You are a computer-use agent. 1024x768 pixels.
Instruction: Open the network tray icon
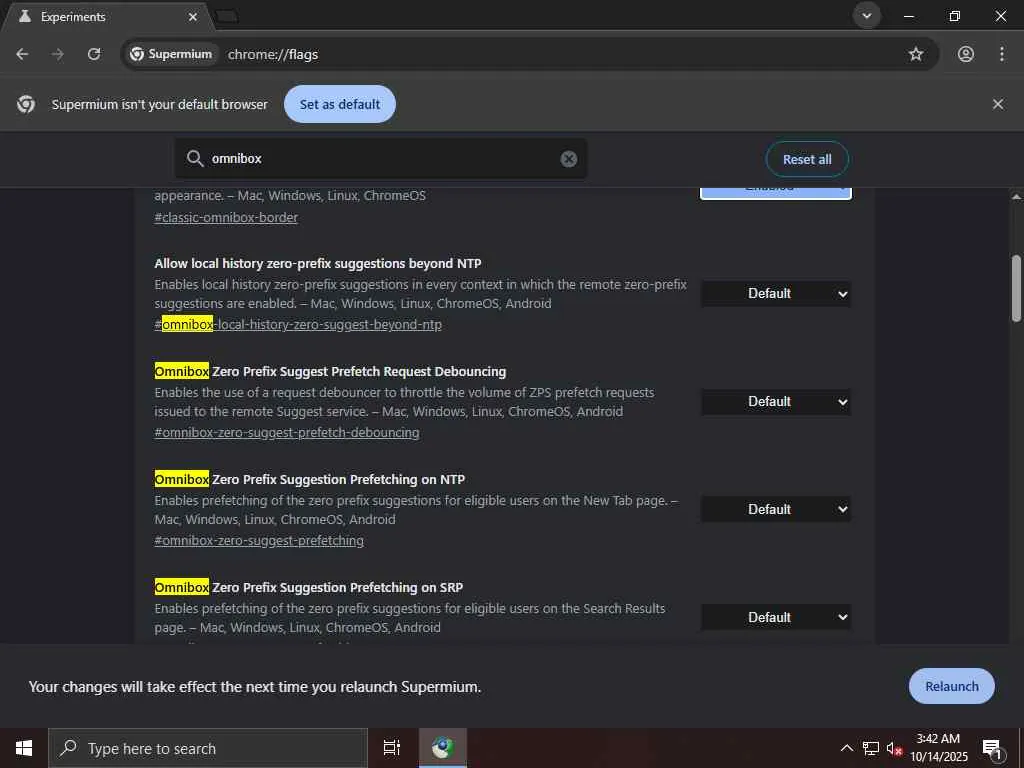[871, 748]
